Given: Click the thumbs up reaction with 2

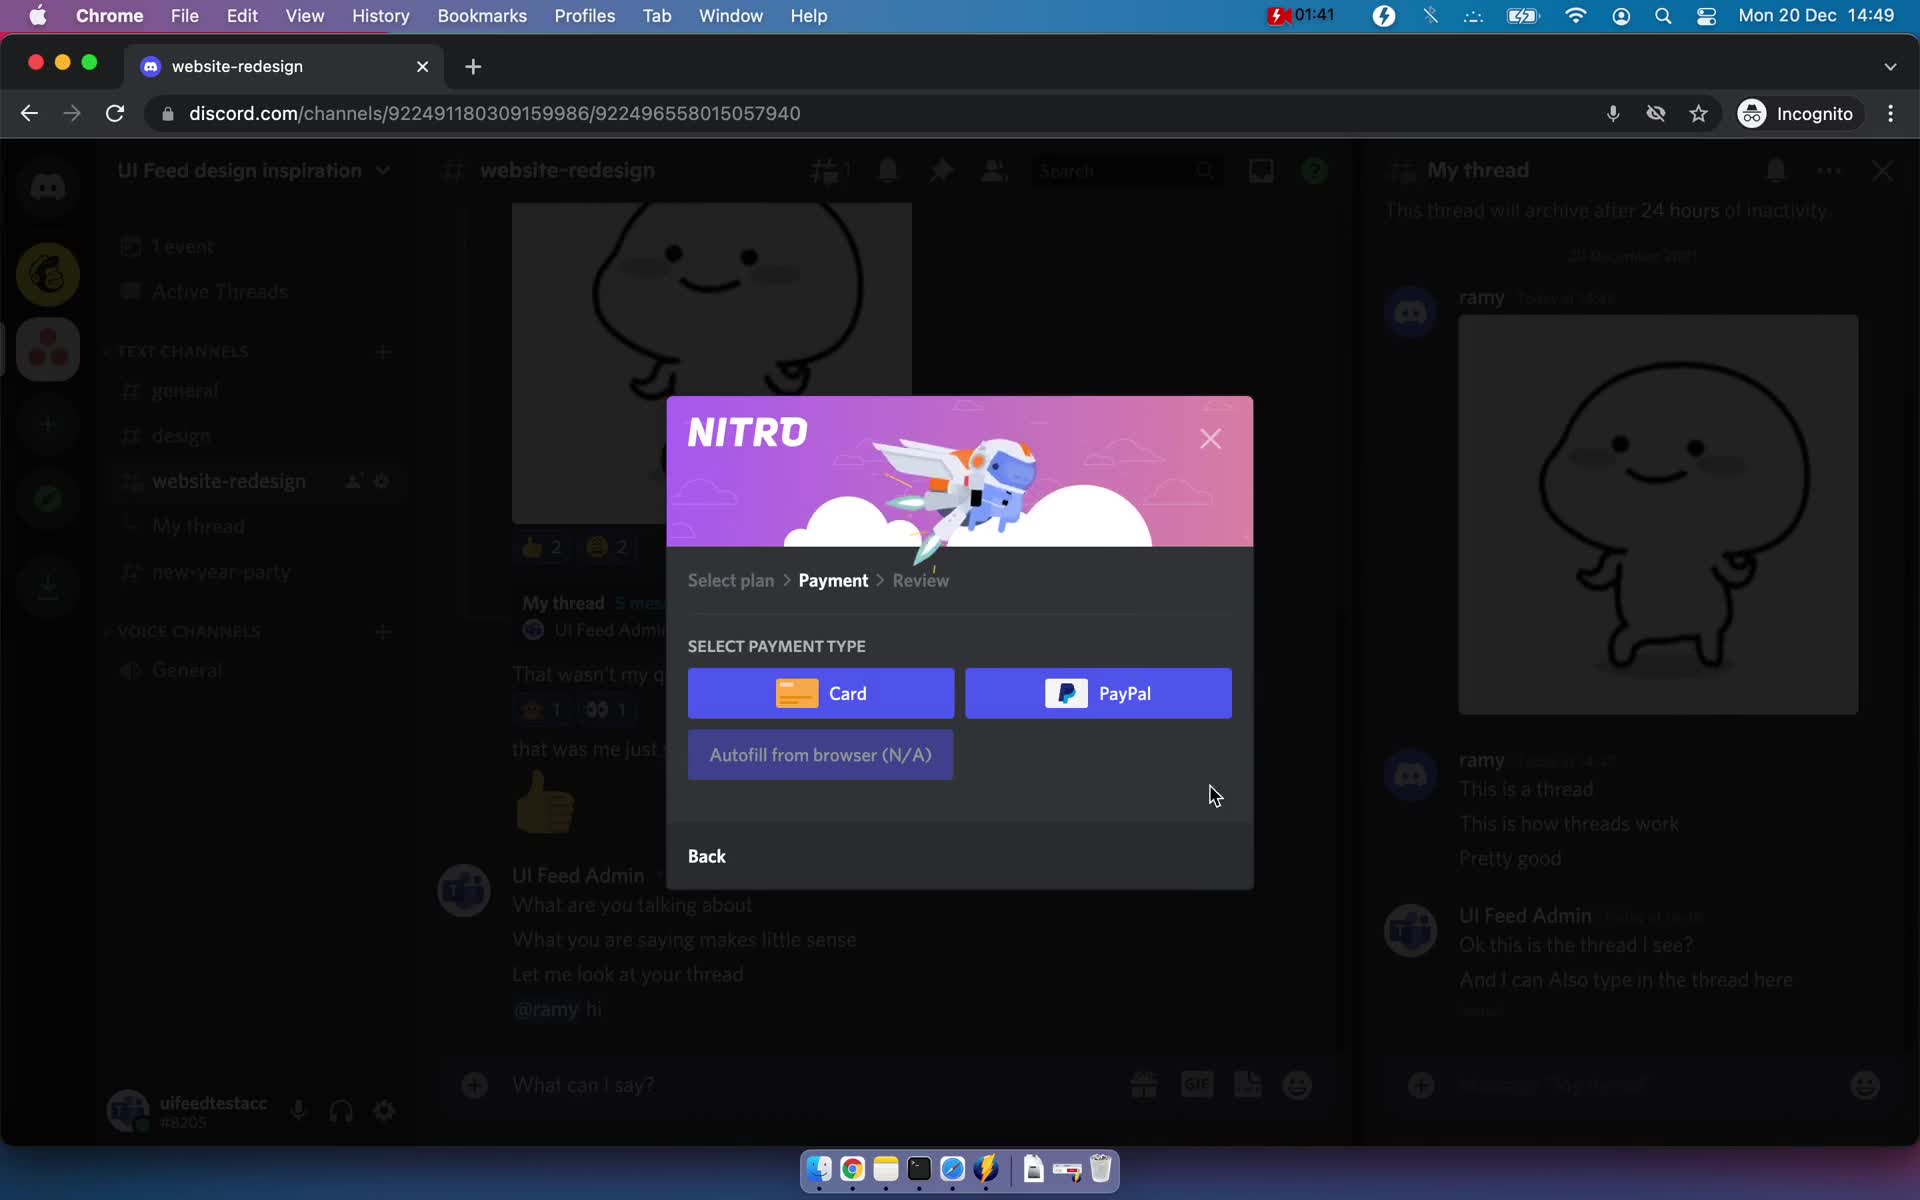Looking at the screenshot, I should tap(542, 547).
